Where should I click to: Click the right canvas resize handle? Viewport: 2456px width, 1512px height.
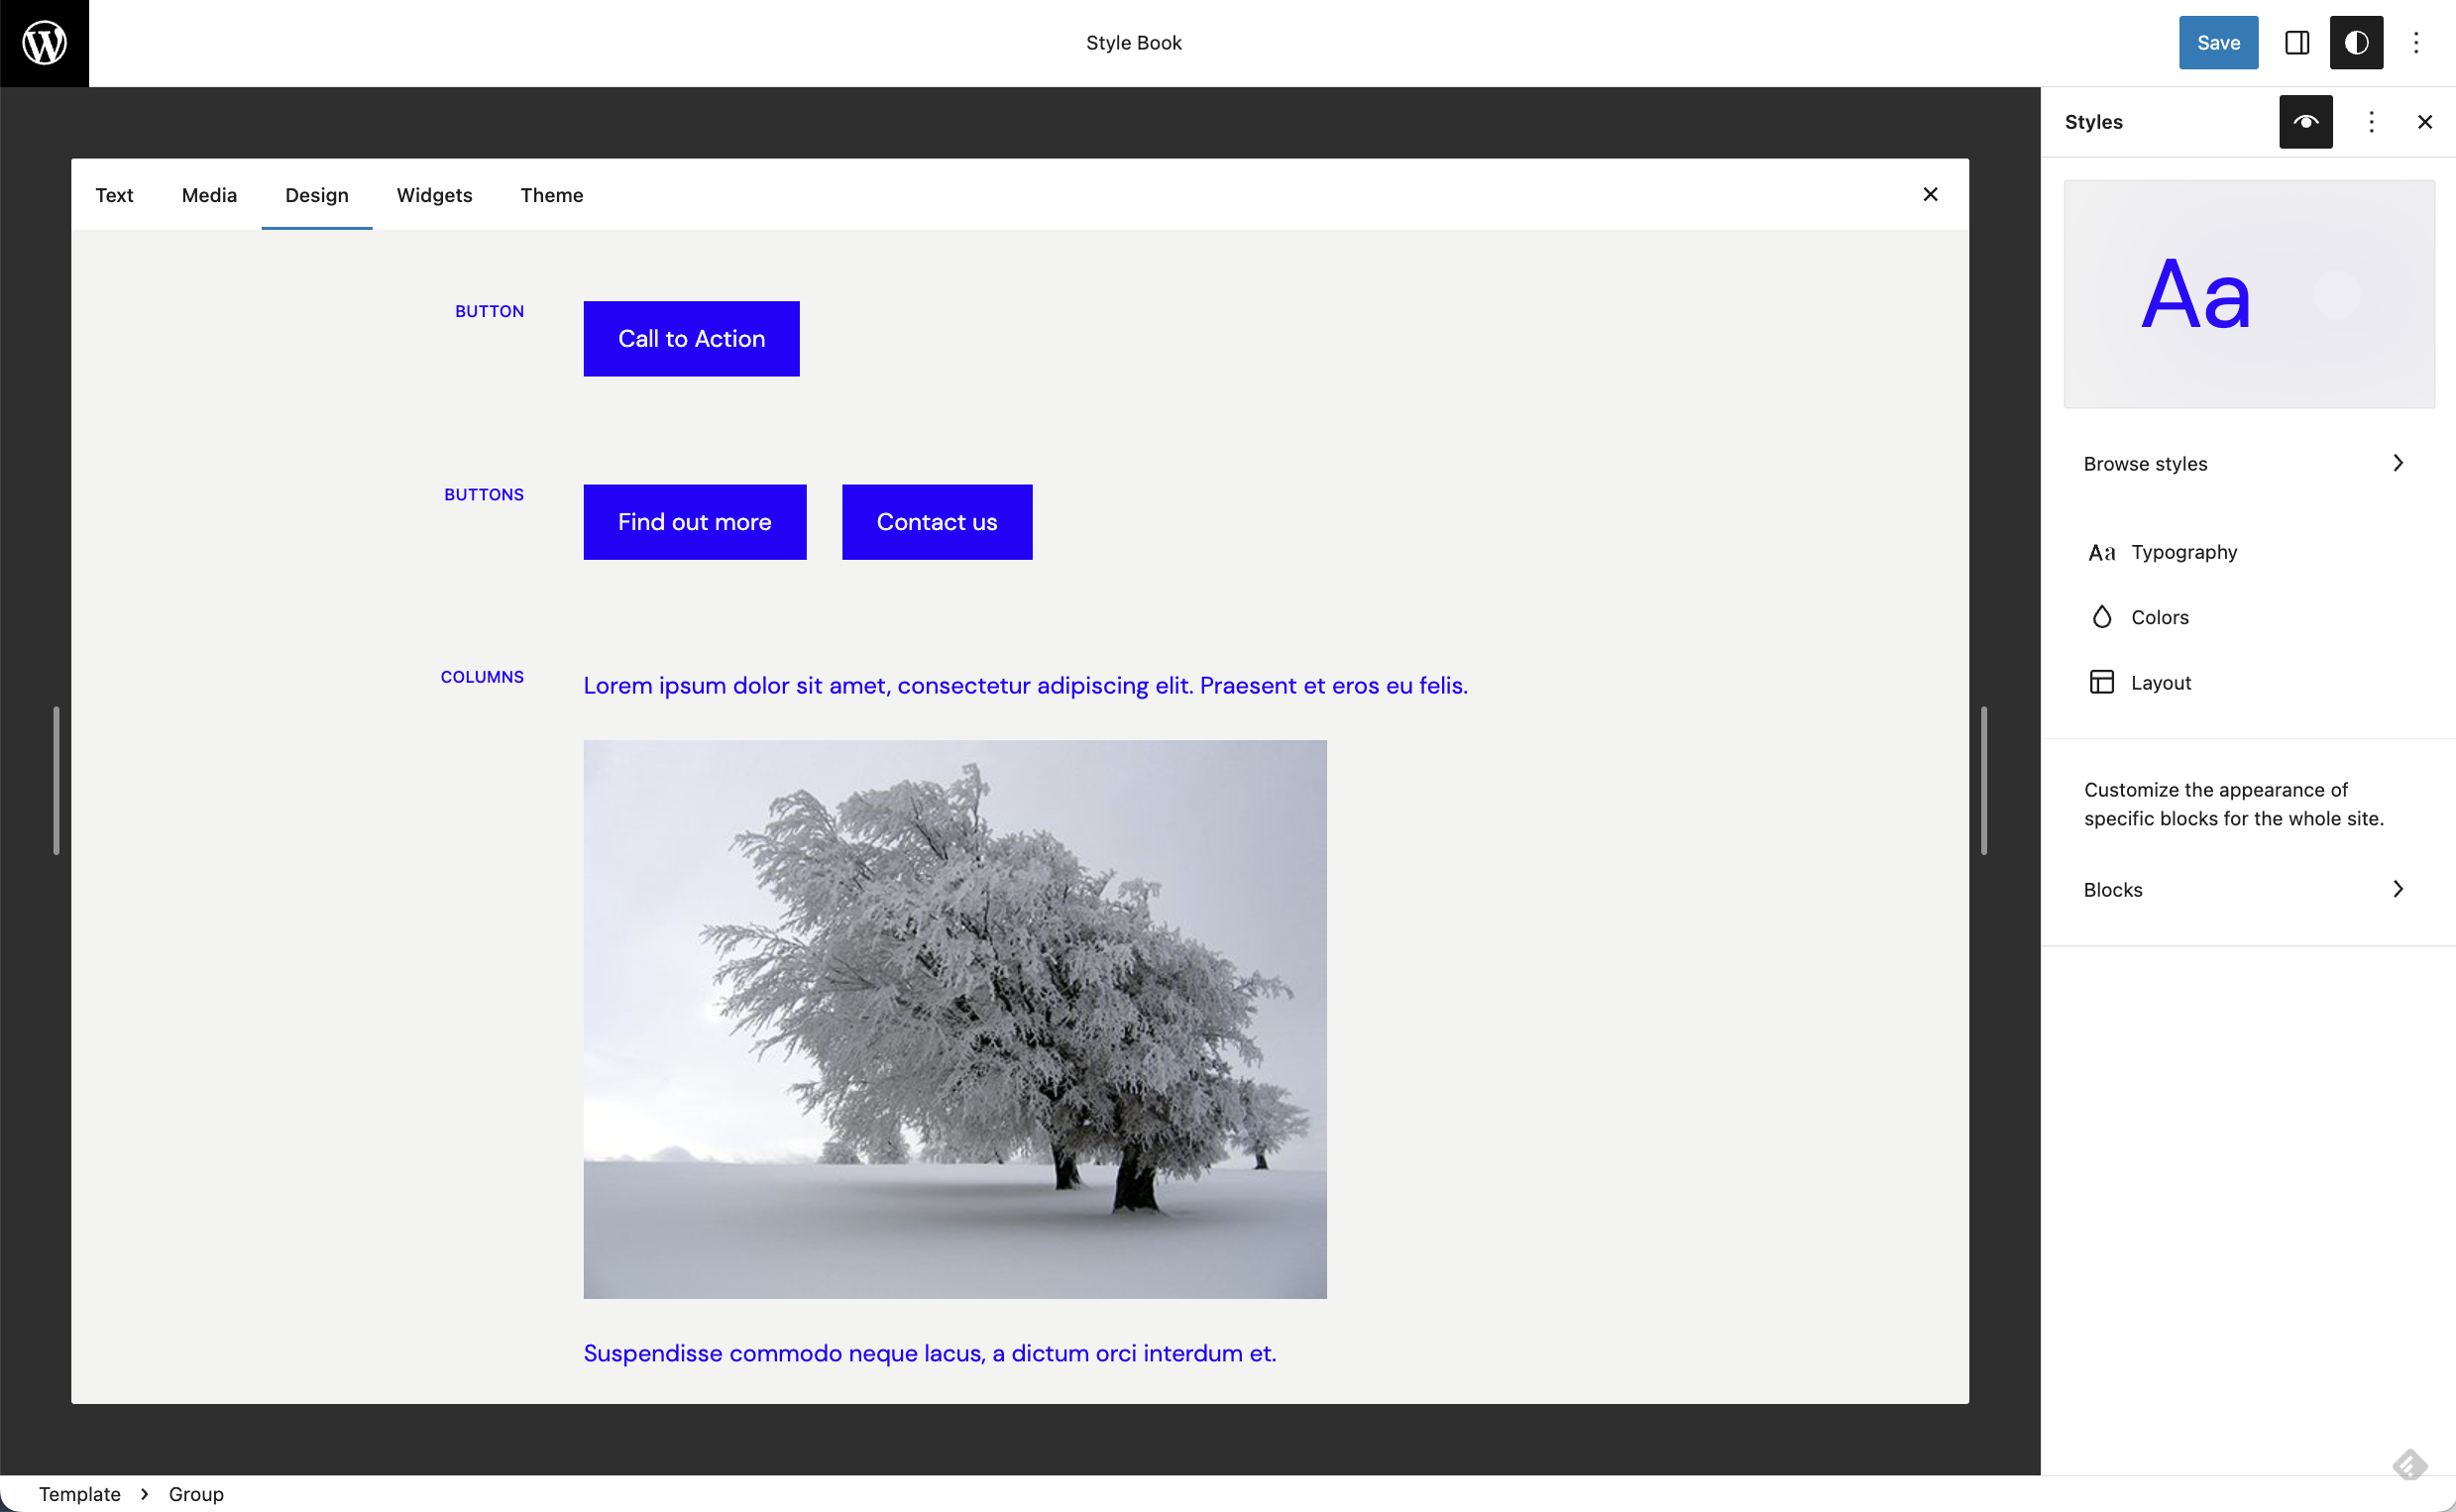click(x=1984, y=781)
